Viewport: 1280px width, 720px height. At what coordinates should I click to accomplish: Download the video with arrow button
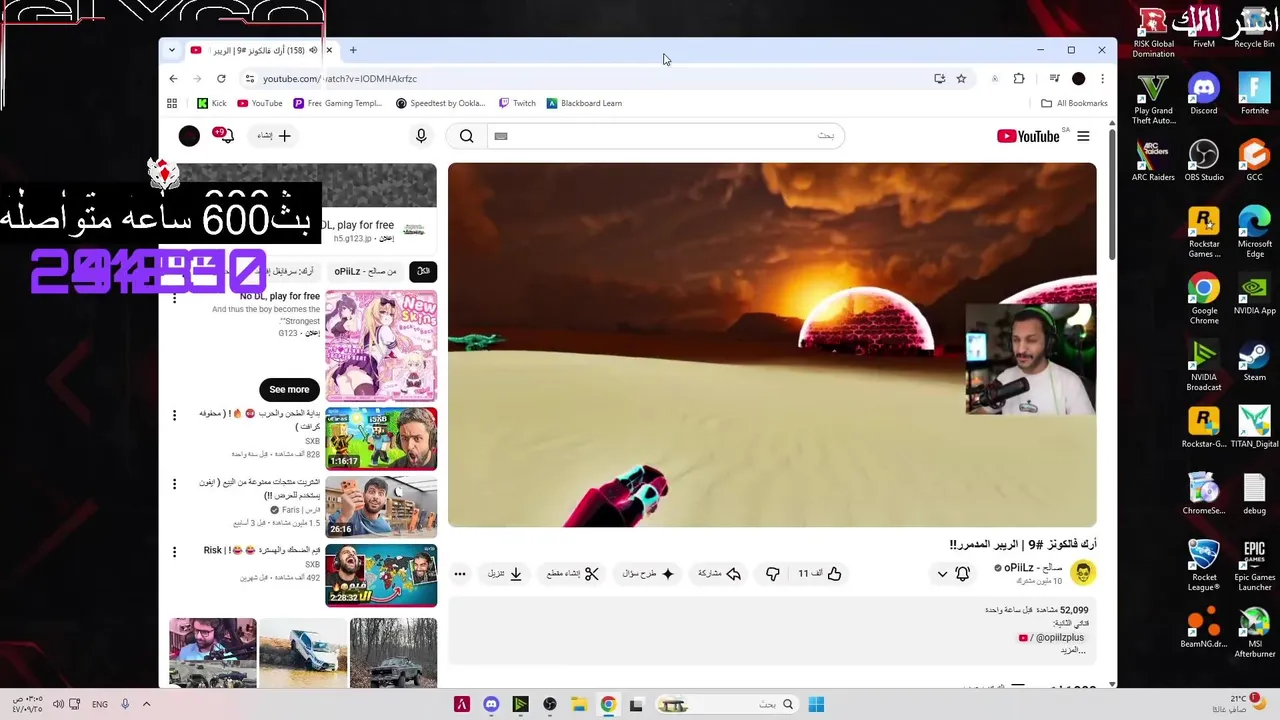pyautogui.click(x=505, y=573)
